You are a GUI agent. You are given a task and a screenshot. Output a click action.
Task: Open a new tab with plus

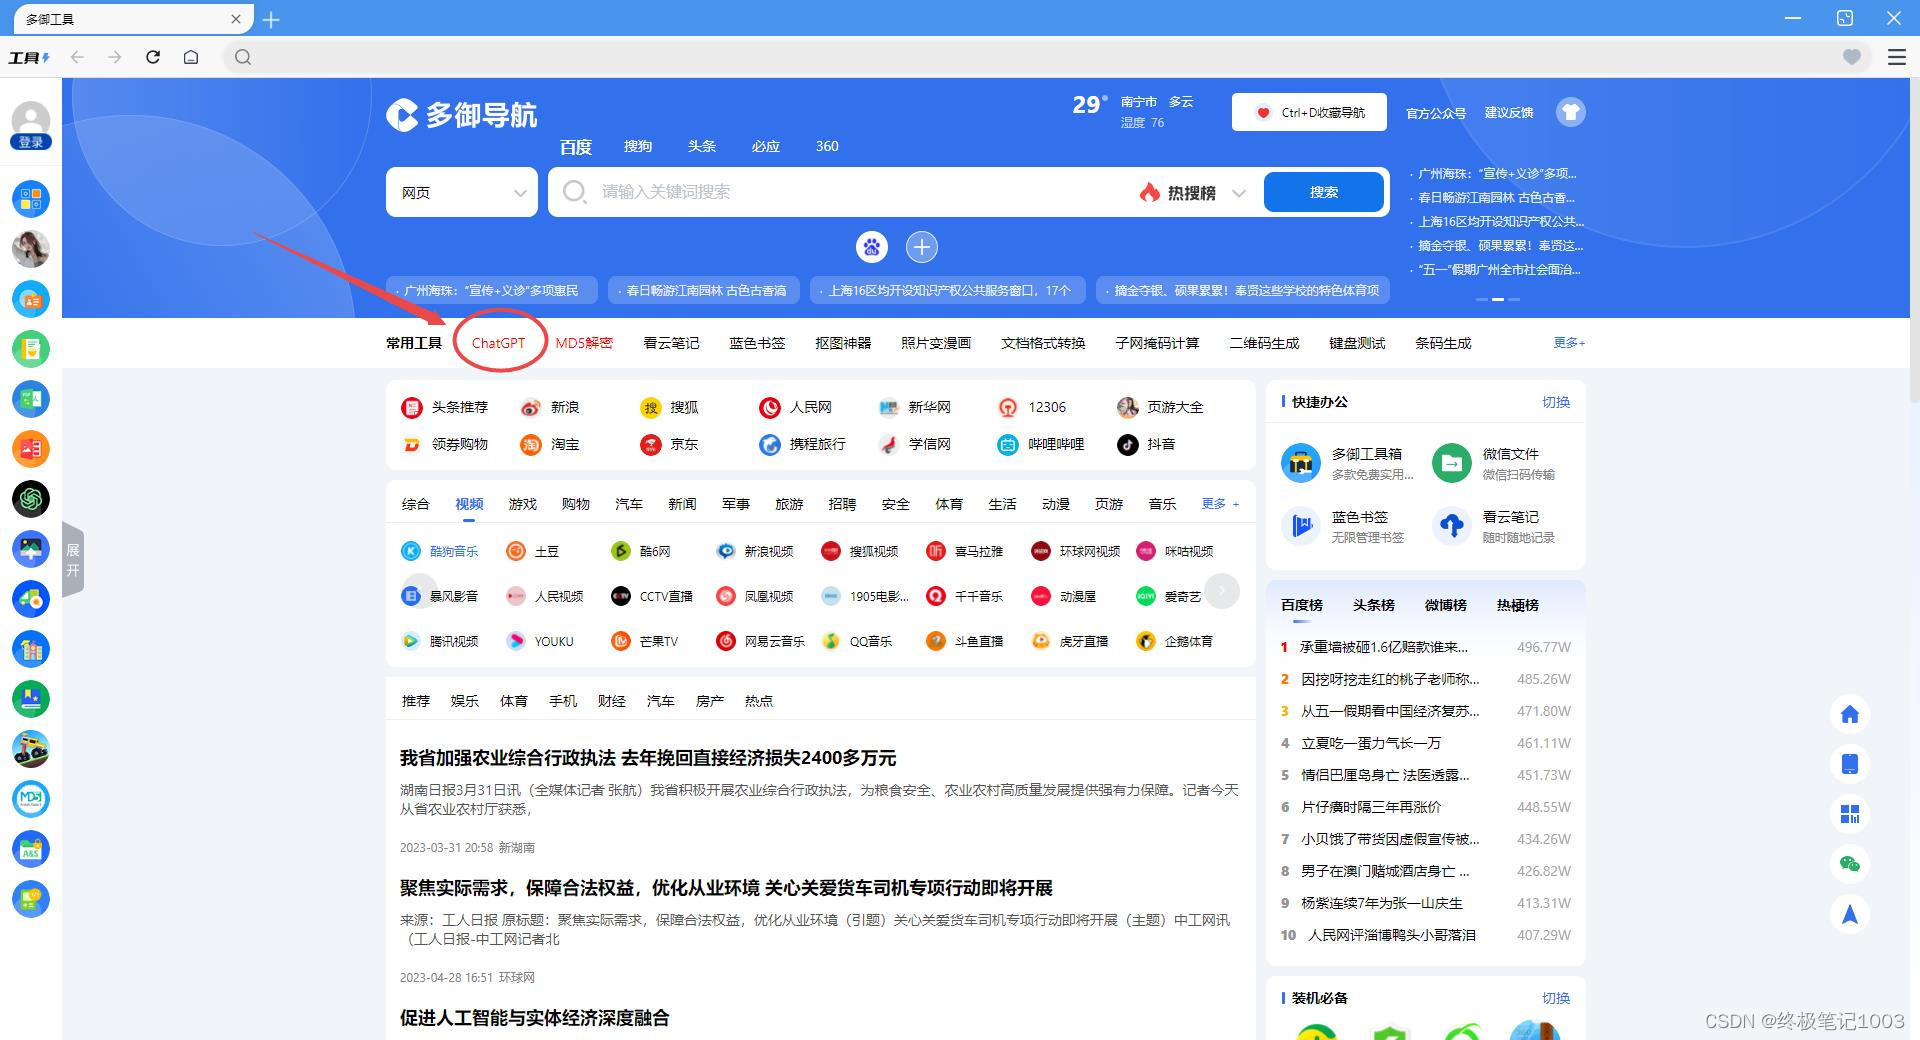click(271, 19)
